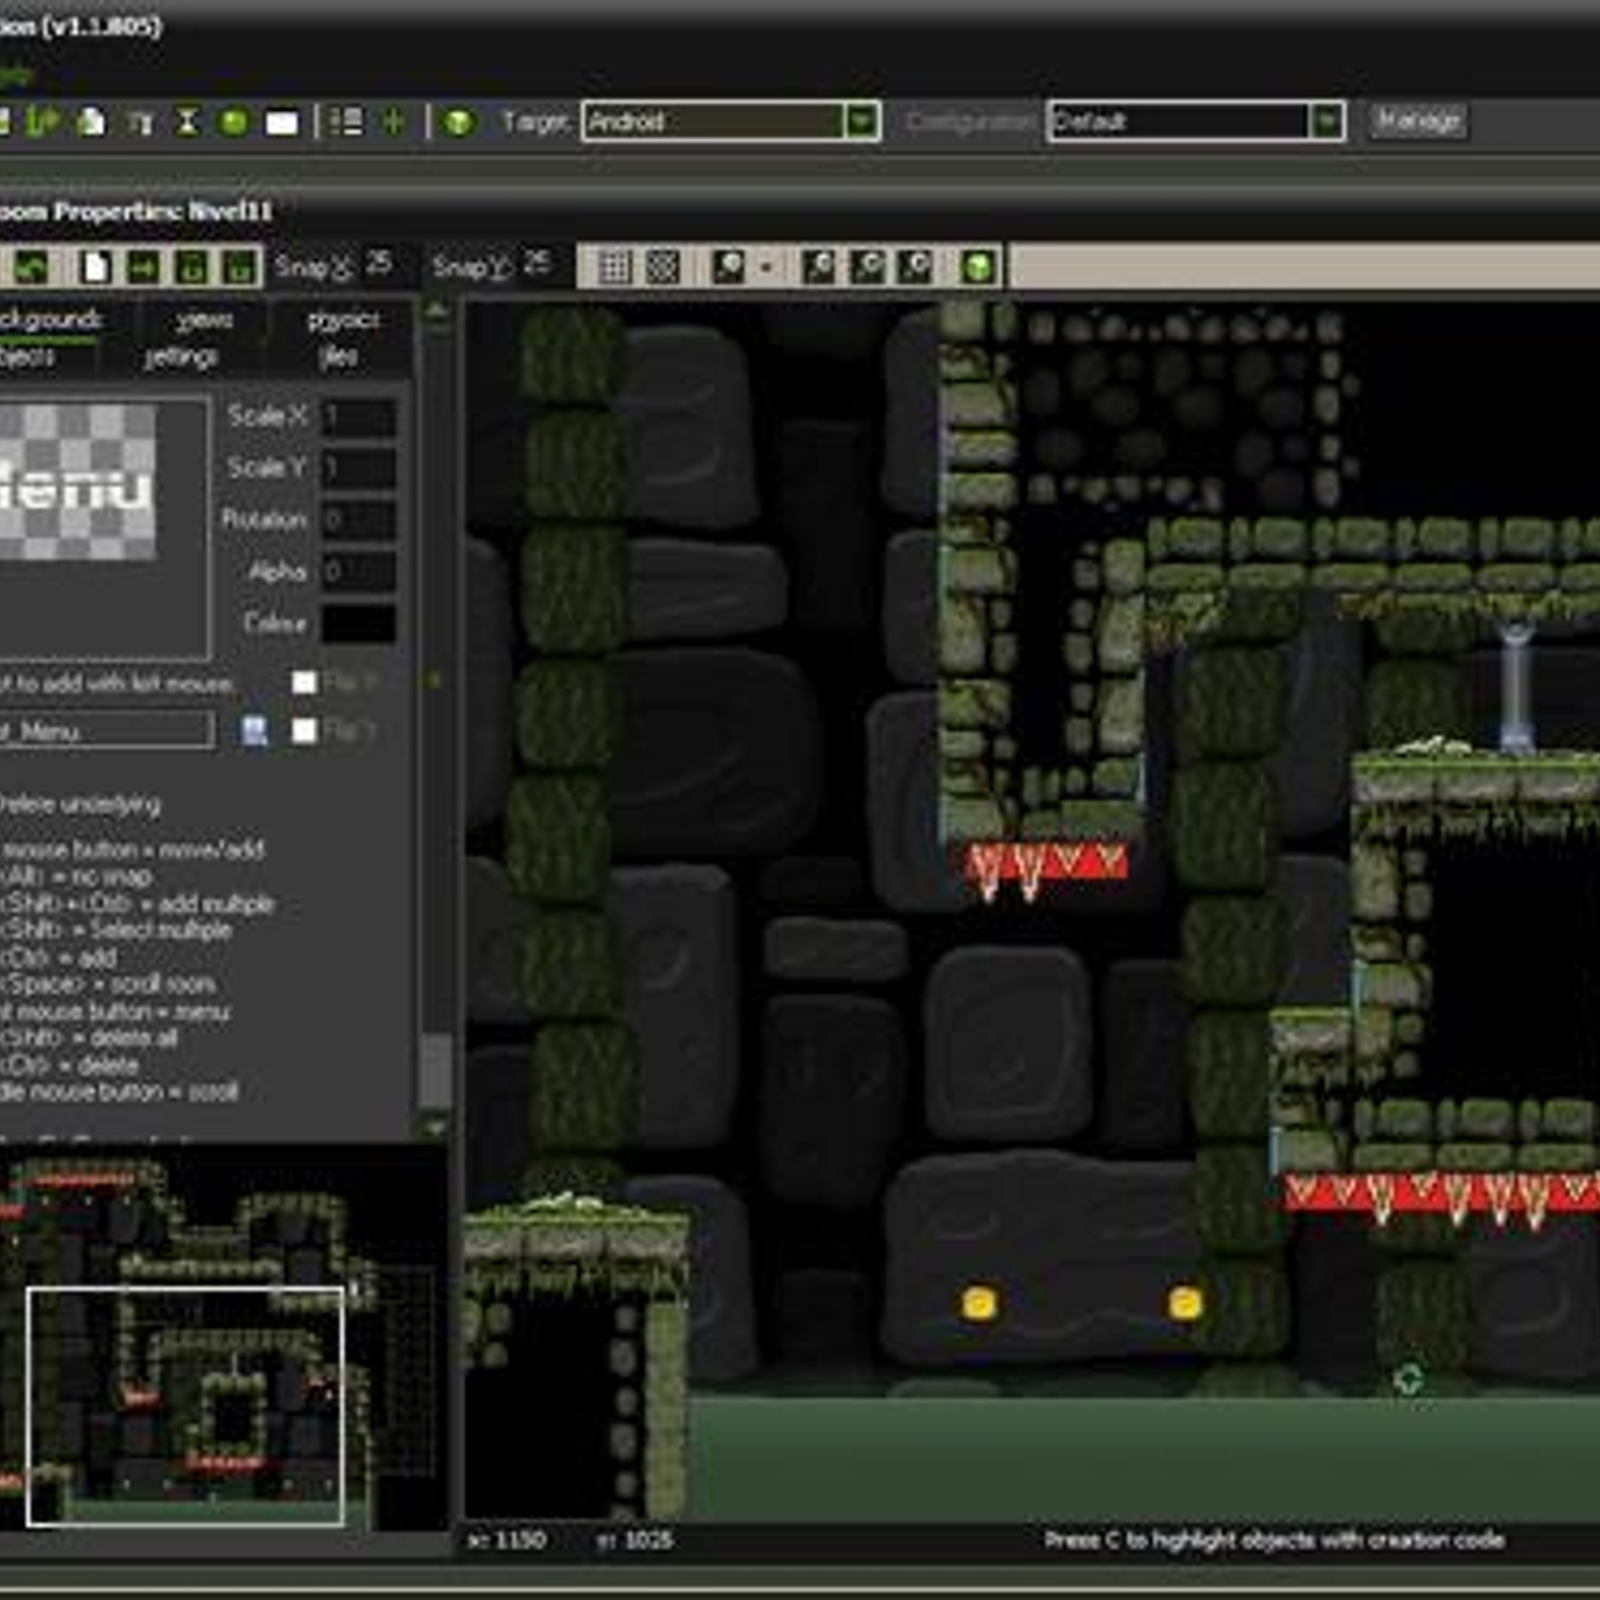Click the green globe help icon
This screenshot has width=1600, height=1600.
[458, 122]
